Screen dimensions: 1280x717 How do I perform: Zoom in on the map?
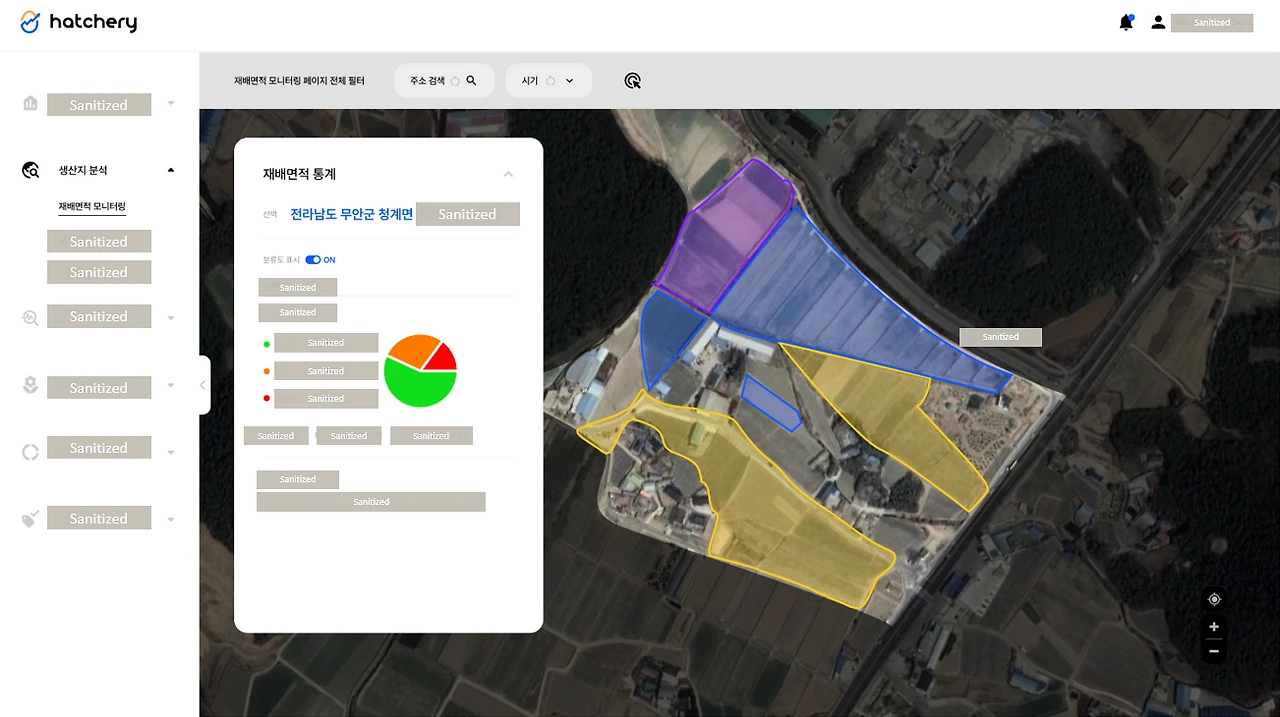pos(1214,627)
